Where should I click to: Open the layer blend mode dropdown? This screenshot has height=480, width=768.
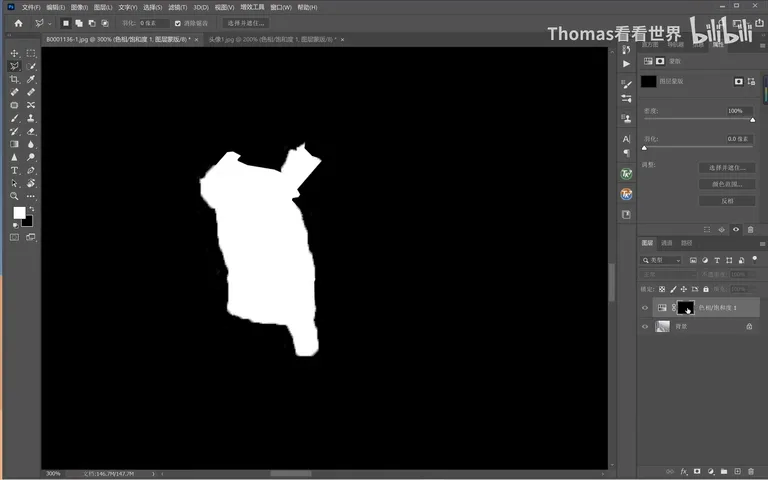(x=668, y=275)
